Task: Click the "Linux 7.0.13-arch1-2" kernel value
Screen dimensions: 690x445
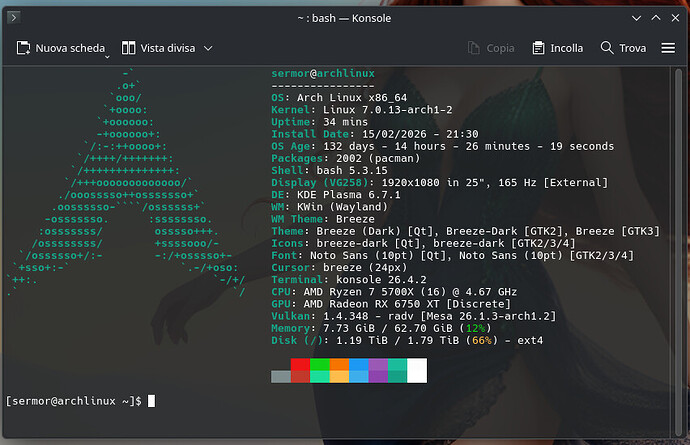Action: tap(388, 110)
